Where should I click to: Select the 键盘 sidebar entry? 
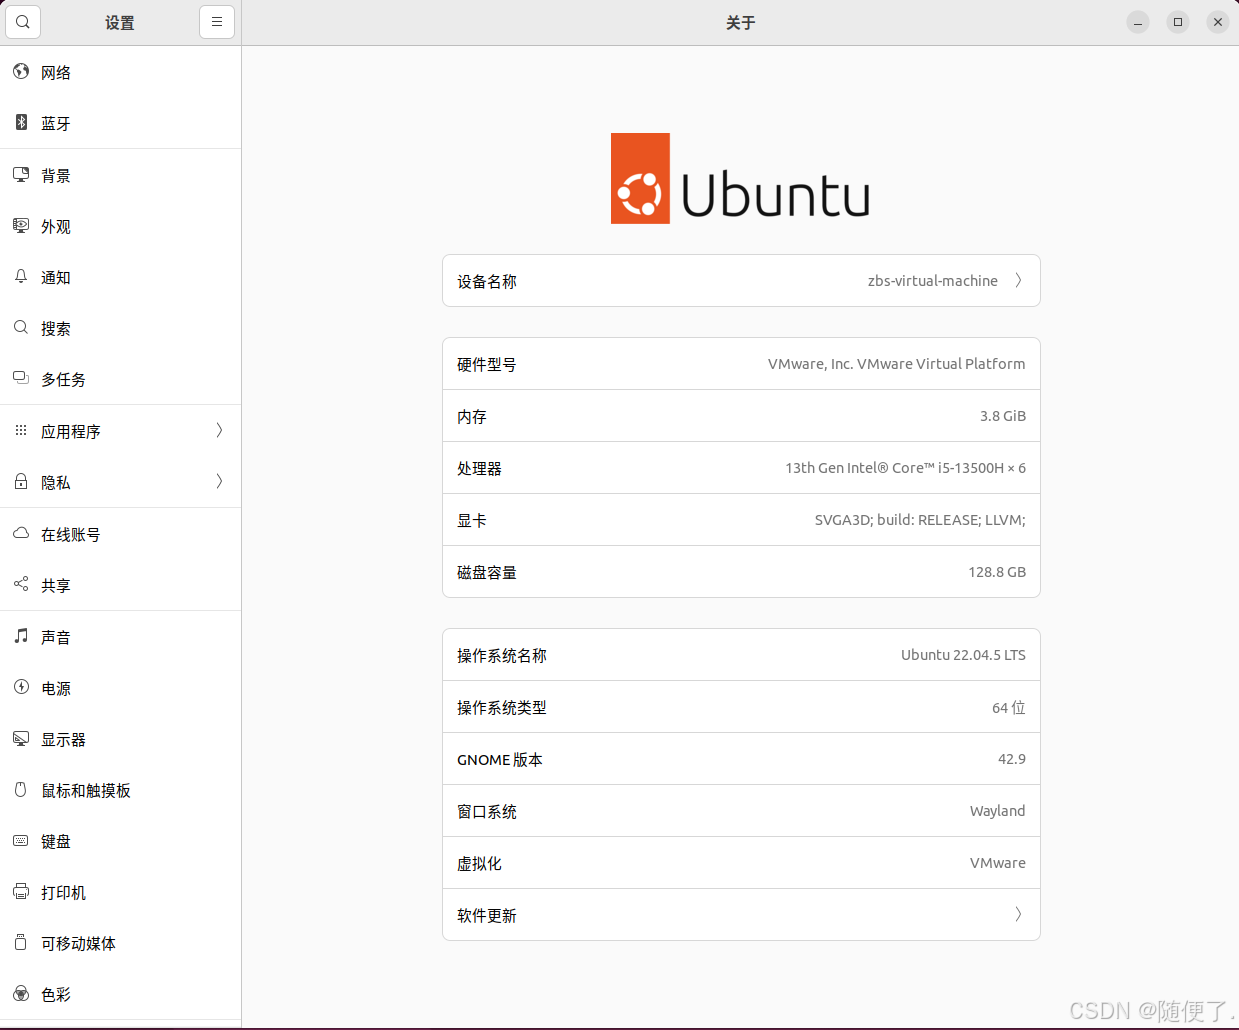120,841
